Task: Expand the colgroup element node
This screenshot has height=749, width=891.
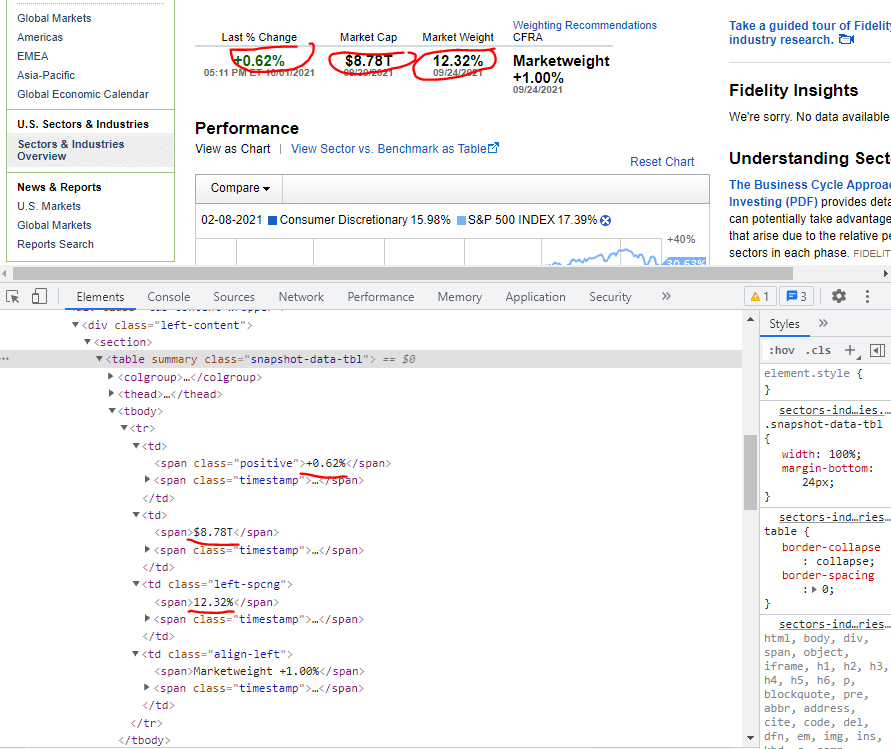Action: (x=110, y=377)
